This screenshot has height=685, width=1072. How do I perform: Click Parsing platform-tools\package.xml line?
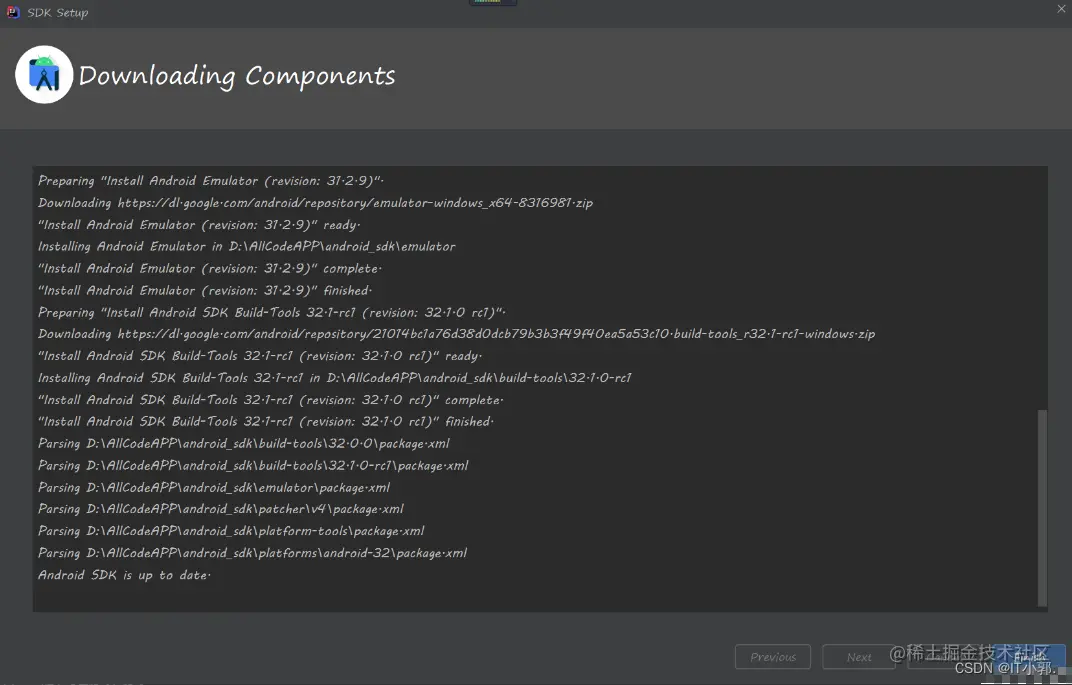[231, 531]
